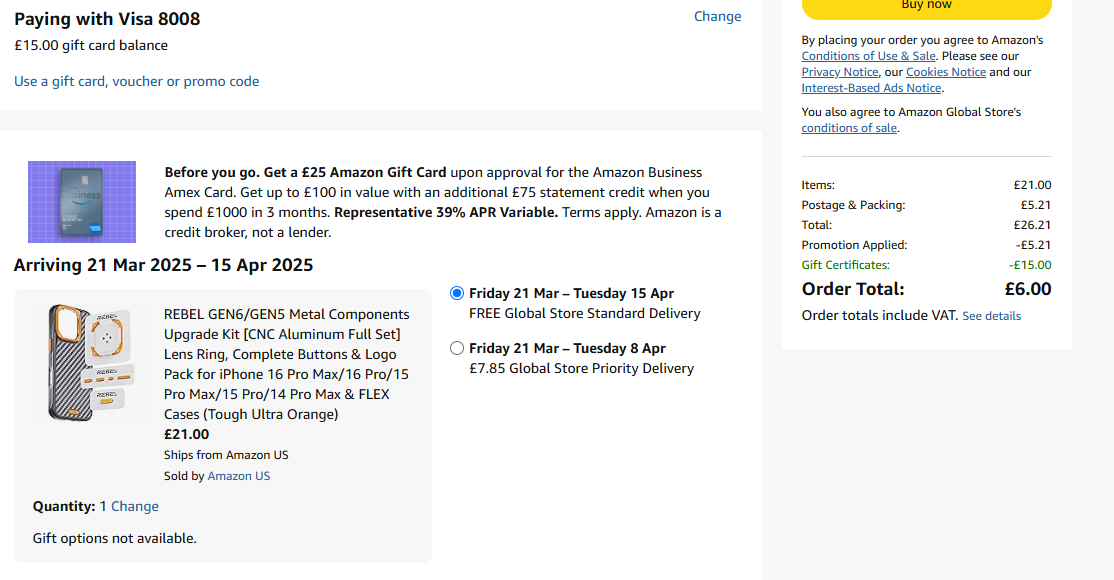Open the Interest-Based Ads Notice link
This screenshot has width=1114, height=580.
point(871,88)
